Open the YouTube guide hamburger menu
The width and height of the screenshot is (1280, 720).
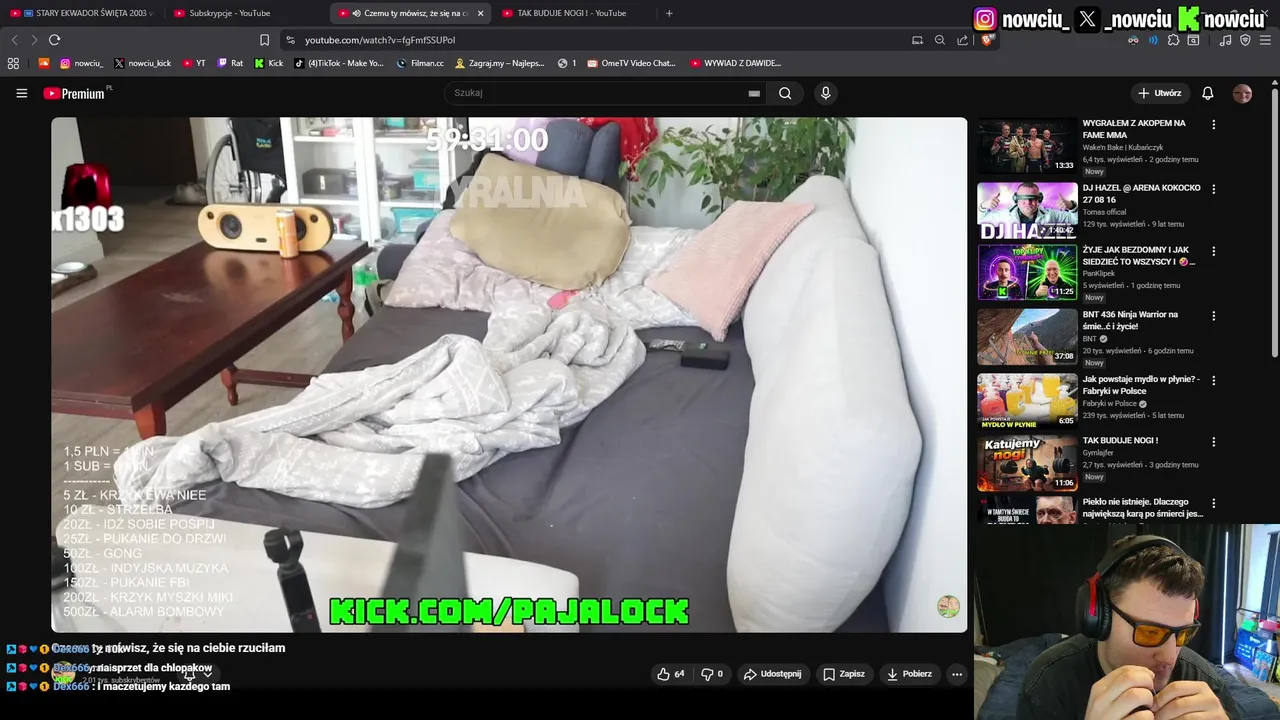[x=21, y=93]
